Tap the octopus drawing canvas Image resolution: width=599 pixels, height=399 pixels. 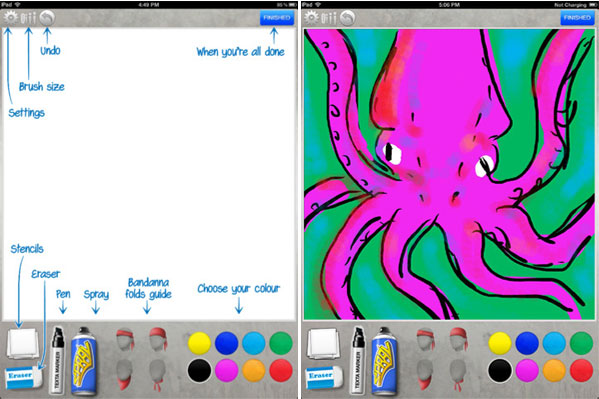coord(449,174)
